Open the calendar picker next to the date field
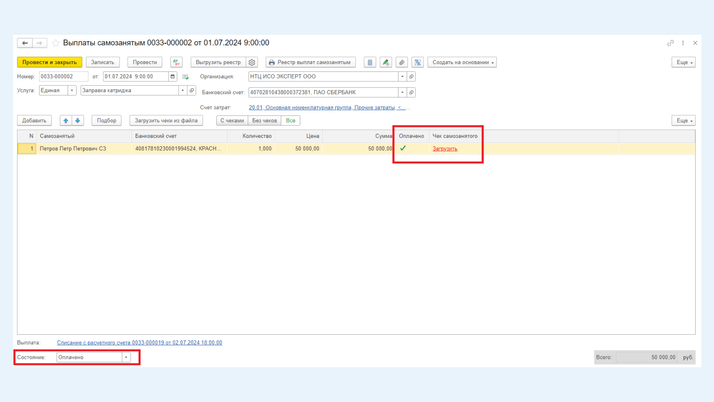 [173, 76]
